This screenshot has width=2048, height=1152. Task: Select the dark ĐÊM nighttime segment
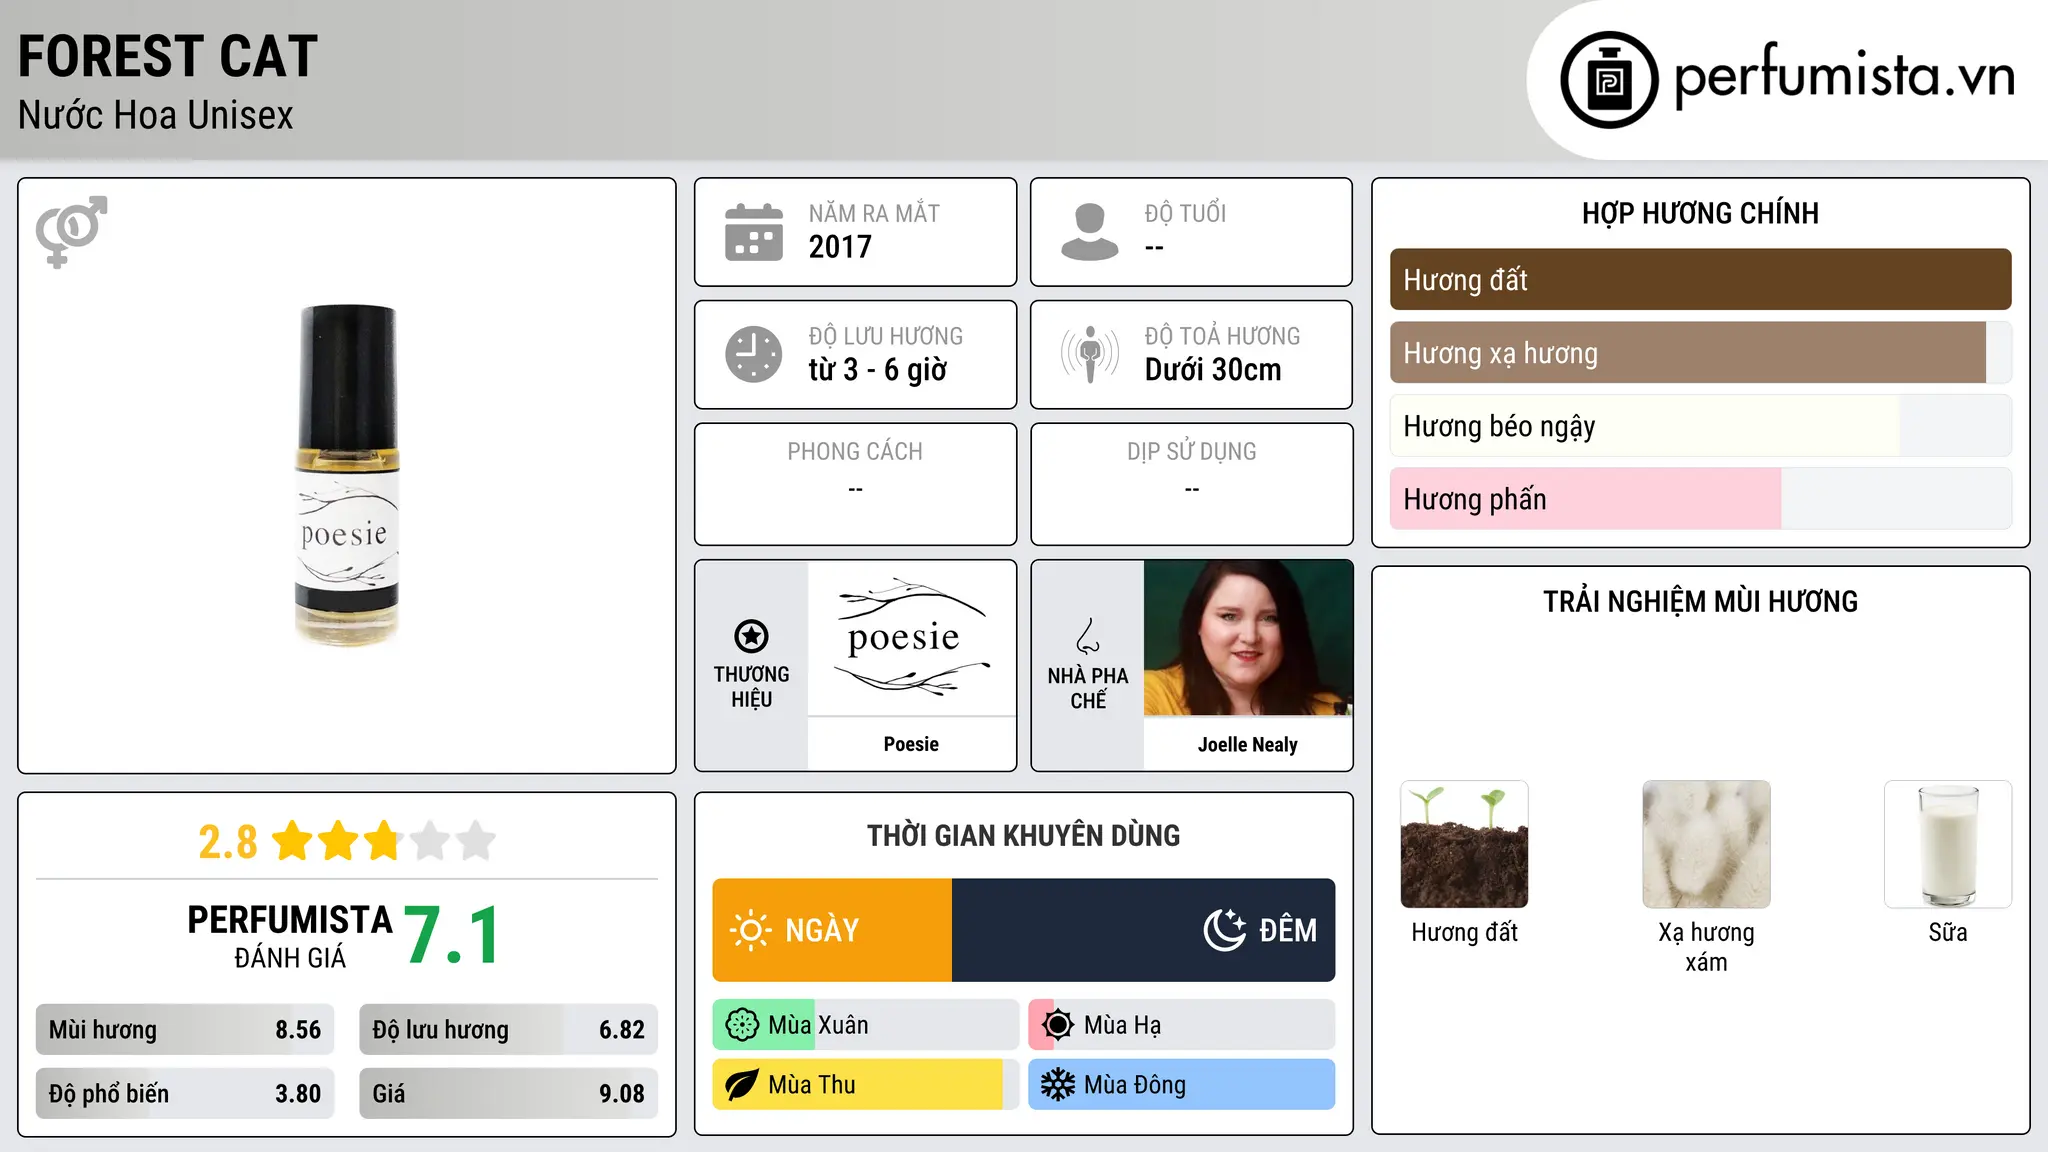[x=1143, y=930]
